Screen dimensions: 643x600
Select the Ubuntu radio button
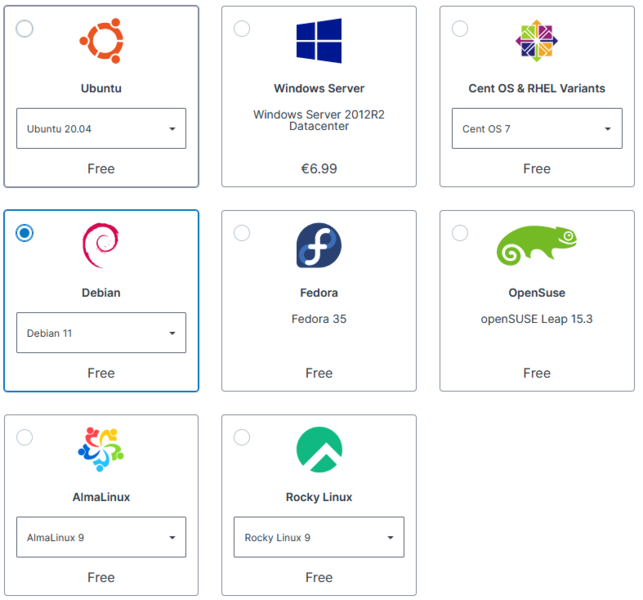pyautogui.click(x=25, y=29)
